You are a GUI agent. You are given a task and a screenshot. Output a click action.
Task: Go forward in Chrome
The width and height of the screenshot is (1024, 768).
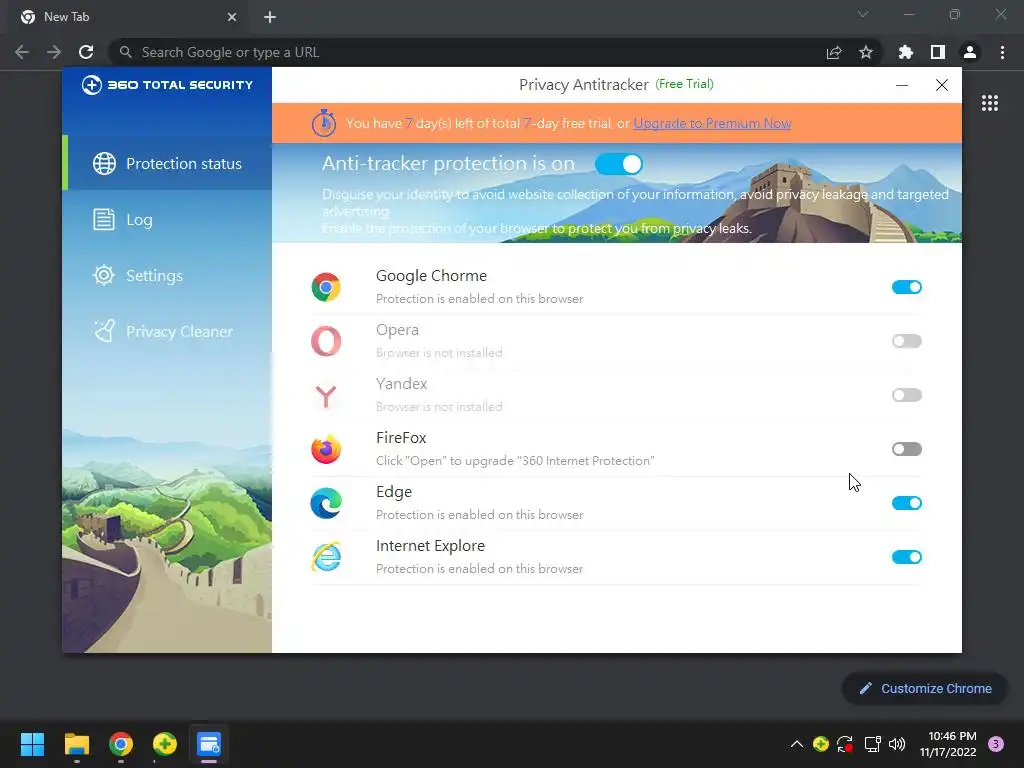tap(54, 52)
